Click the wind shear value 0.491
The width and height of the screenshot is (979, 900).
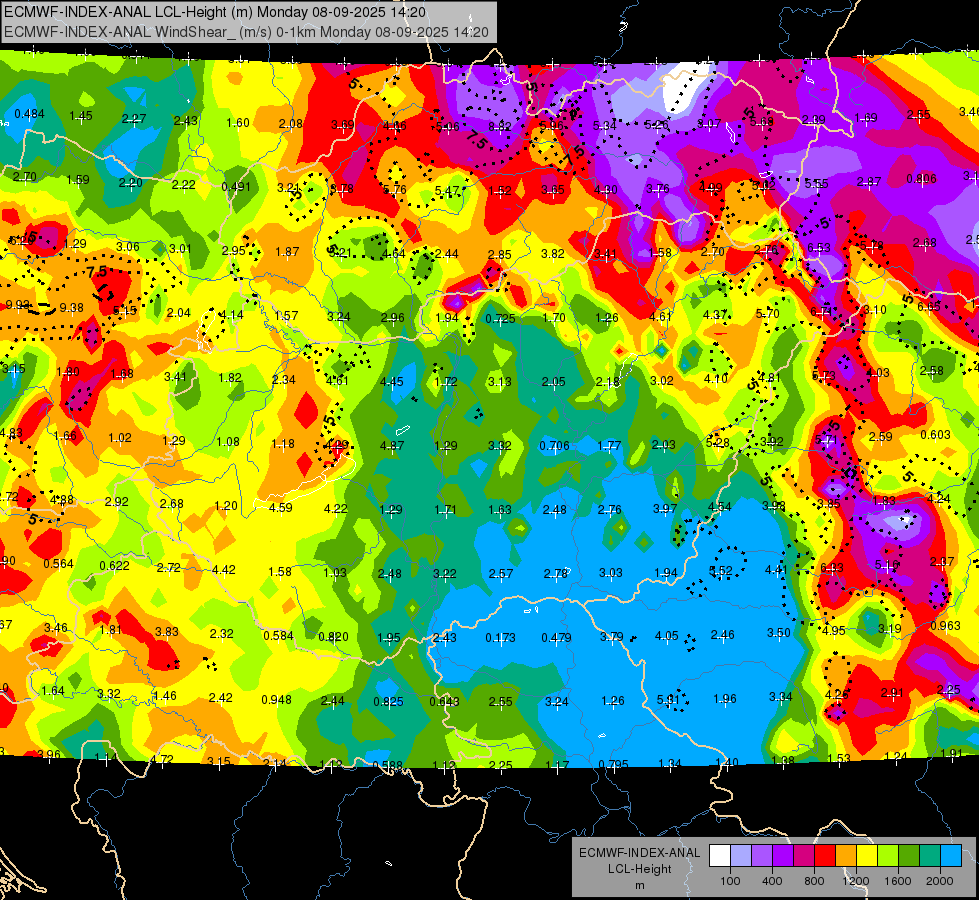236,187
